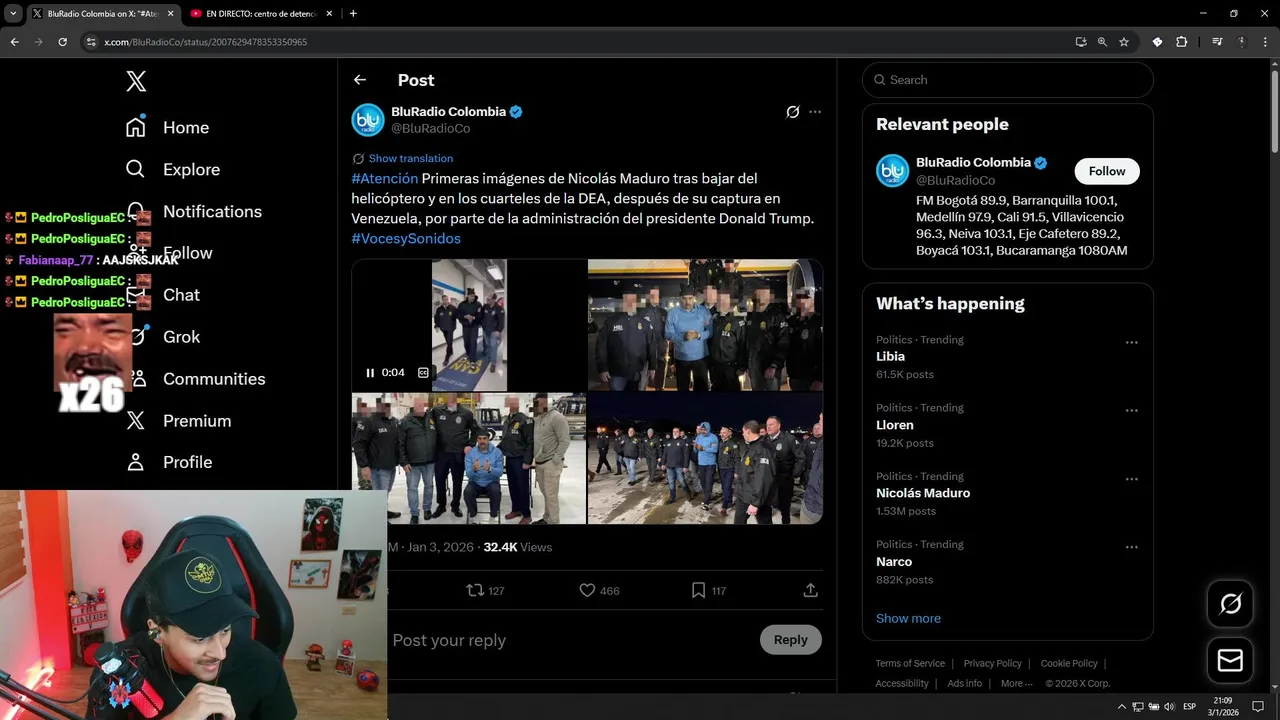Viewport: 1280px width, 720px height.
Task: Open a new browser tab with plus
Action: pyautogui.click(x=353, y=14)
